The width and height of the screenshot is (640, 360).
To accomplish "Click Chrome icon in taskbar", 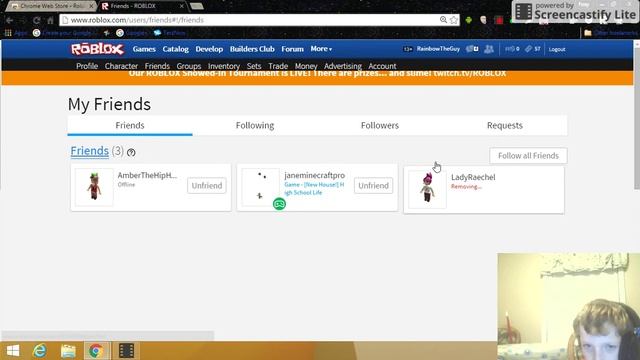I will 96,351.
